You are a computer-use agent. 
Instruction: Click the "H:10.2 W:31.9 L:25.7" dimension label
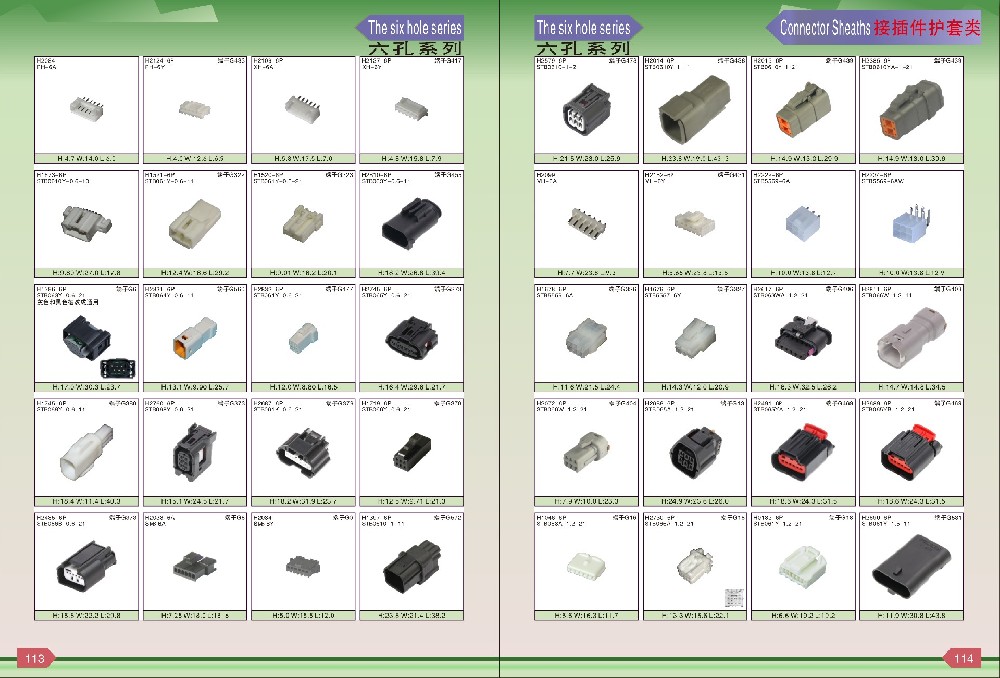[x=303, y=501]
